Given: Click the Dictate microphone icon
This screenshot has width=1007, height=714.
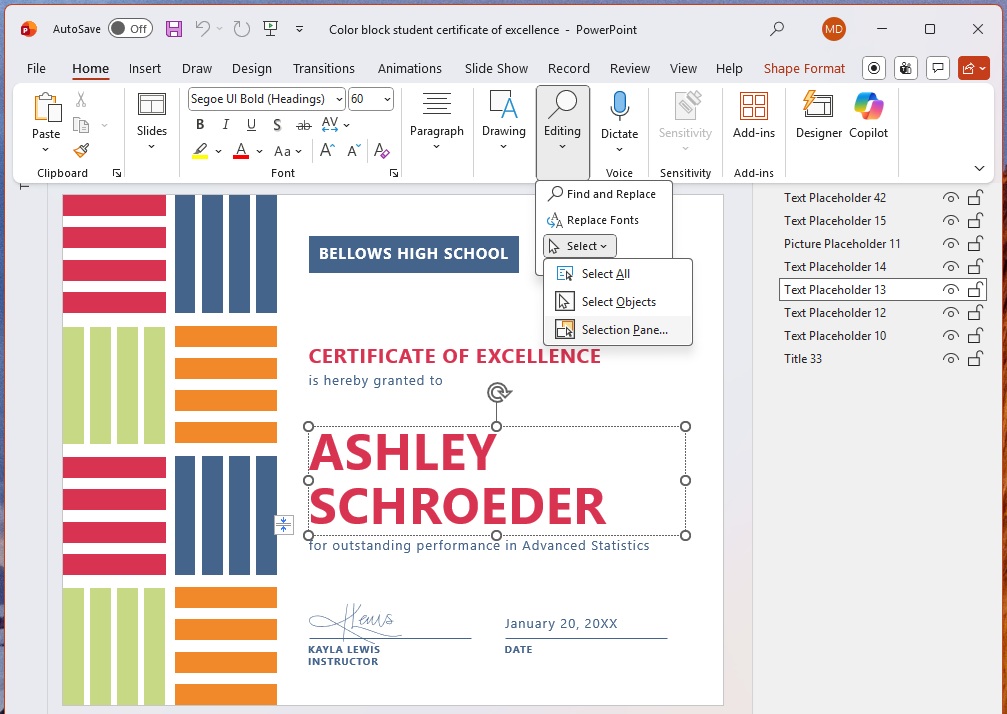Looking at the screenshot, I should [619, 106].
